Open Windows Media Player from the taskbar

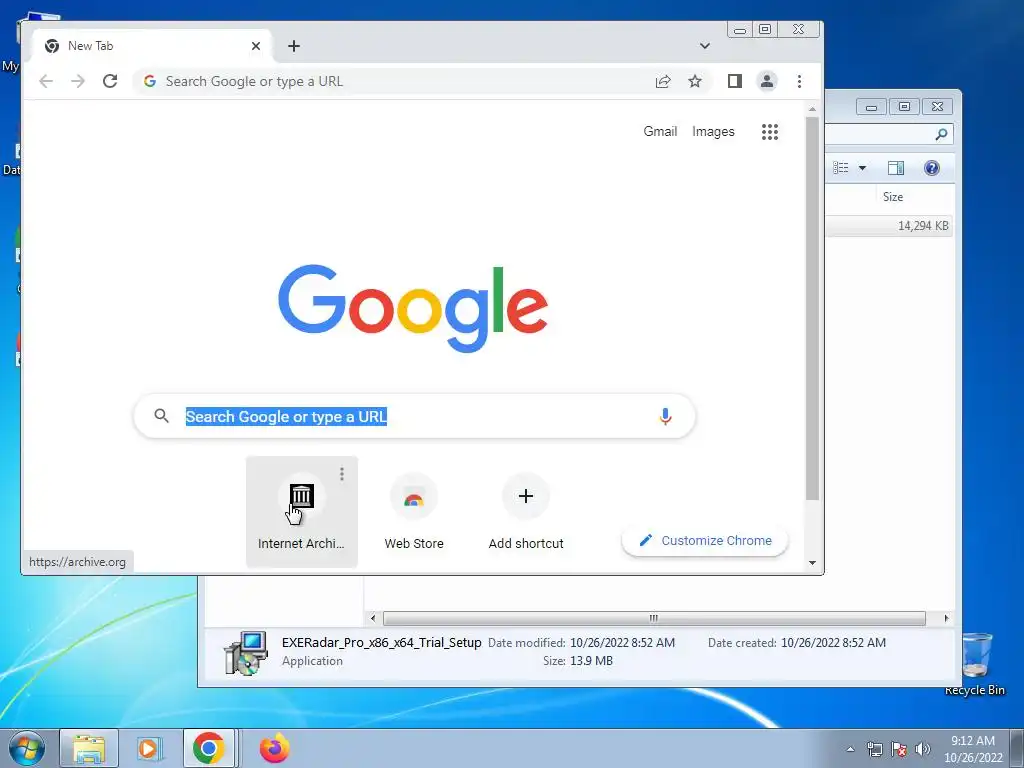(150, 748)
